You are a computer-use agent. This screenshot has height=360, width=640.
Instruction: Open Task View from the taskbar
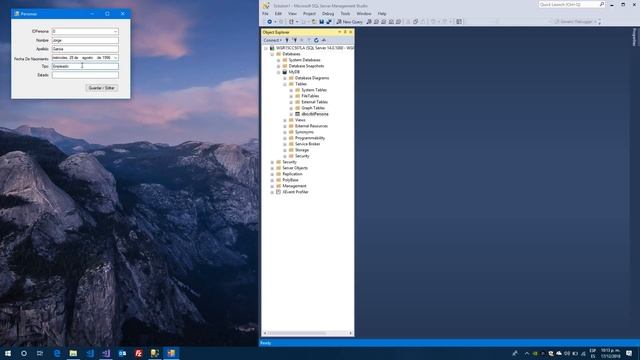tap(40, 353)
